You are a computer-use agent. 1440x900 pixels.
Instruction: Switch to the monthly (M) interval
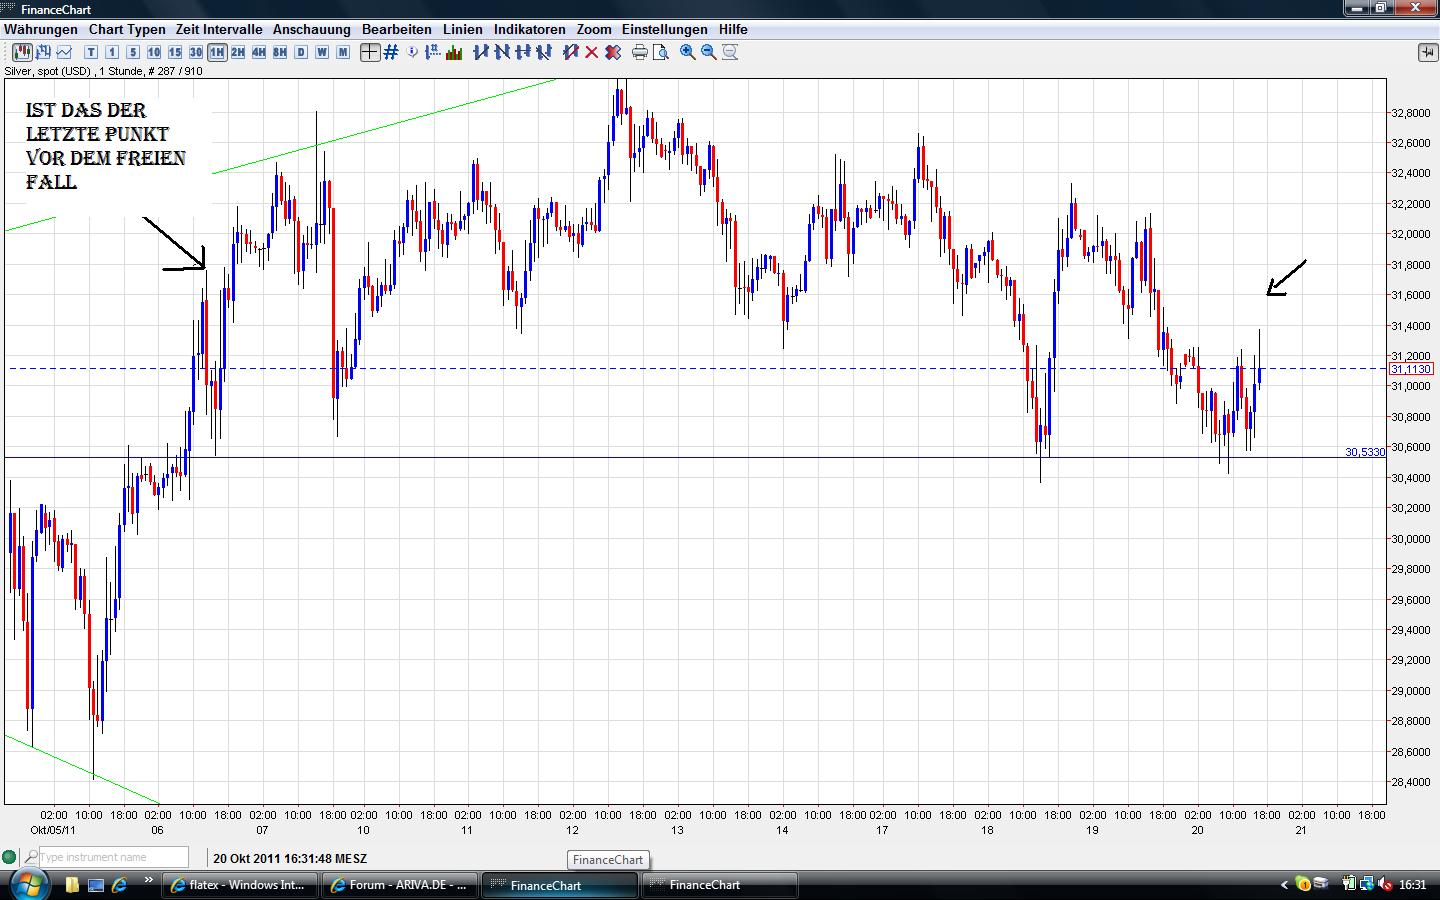click(x=343, y=52)
